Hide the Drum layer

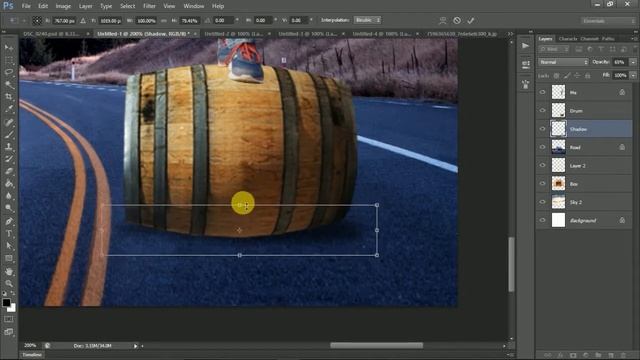(x=542, y=111)
